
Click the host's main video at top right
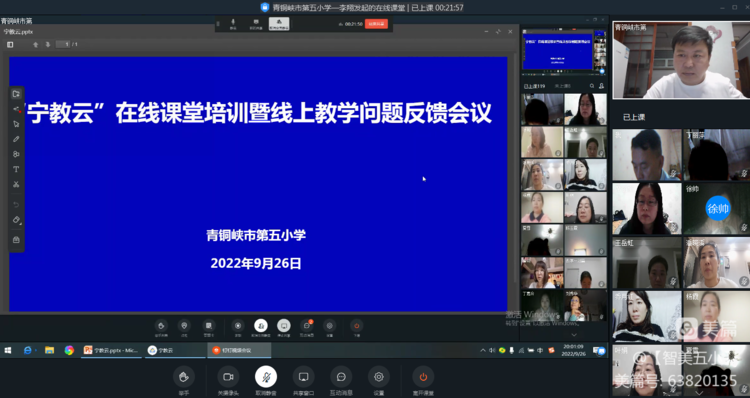click(x=681, y=60)
